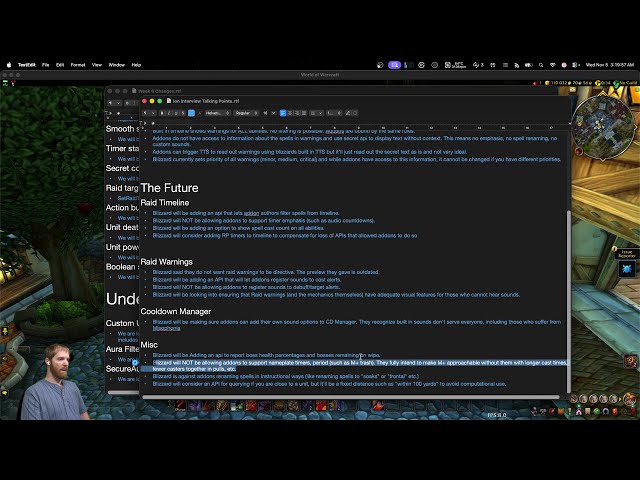Viewport: 640px width, 480px height.
Task: Click the ruler in the front document
Action: click(354, 127)
